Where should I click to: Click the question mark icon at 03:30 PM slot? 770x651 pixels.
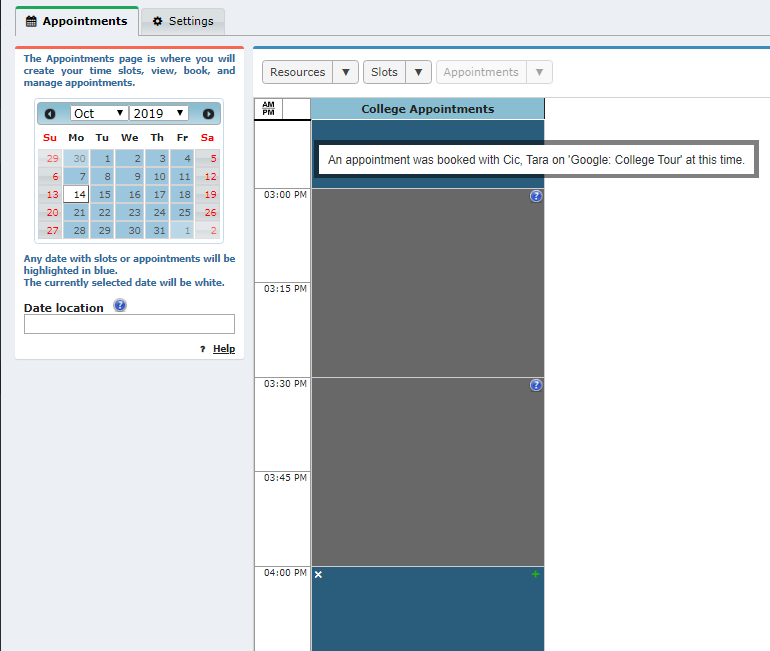pyautogui.click(x=536, y=385)
